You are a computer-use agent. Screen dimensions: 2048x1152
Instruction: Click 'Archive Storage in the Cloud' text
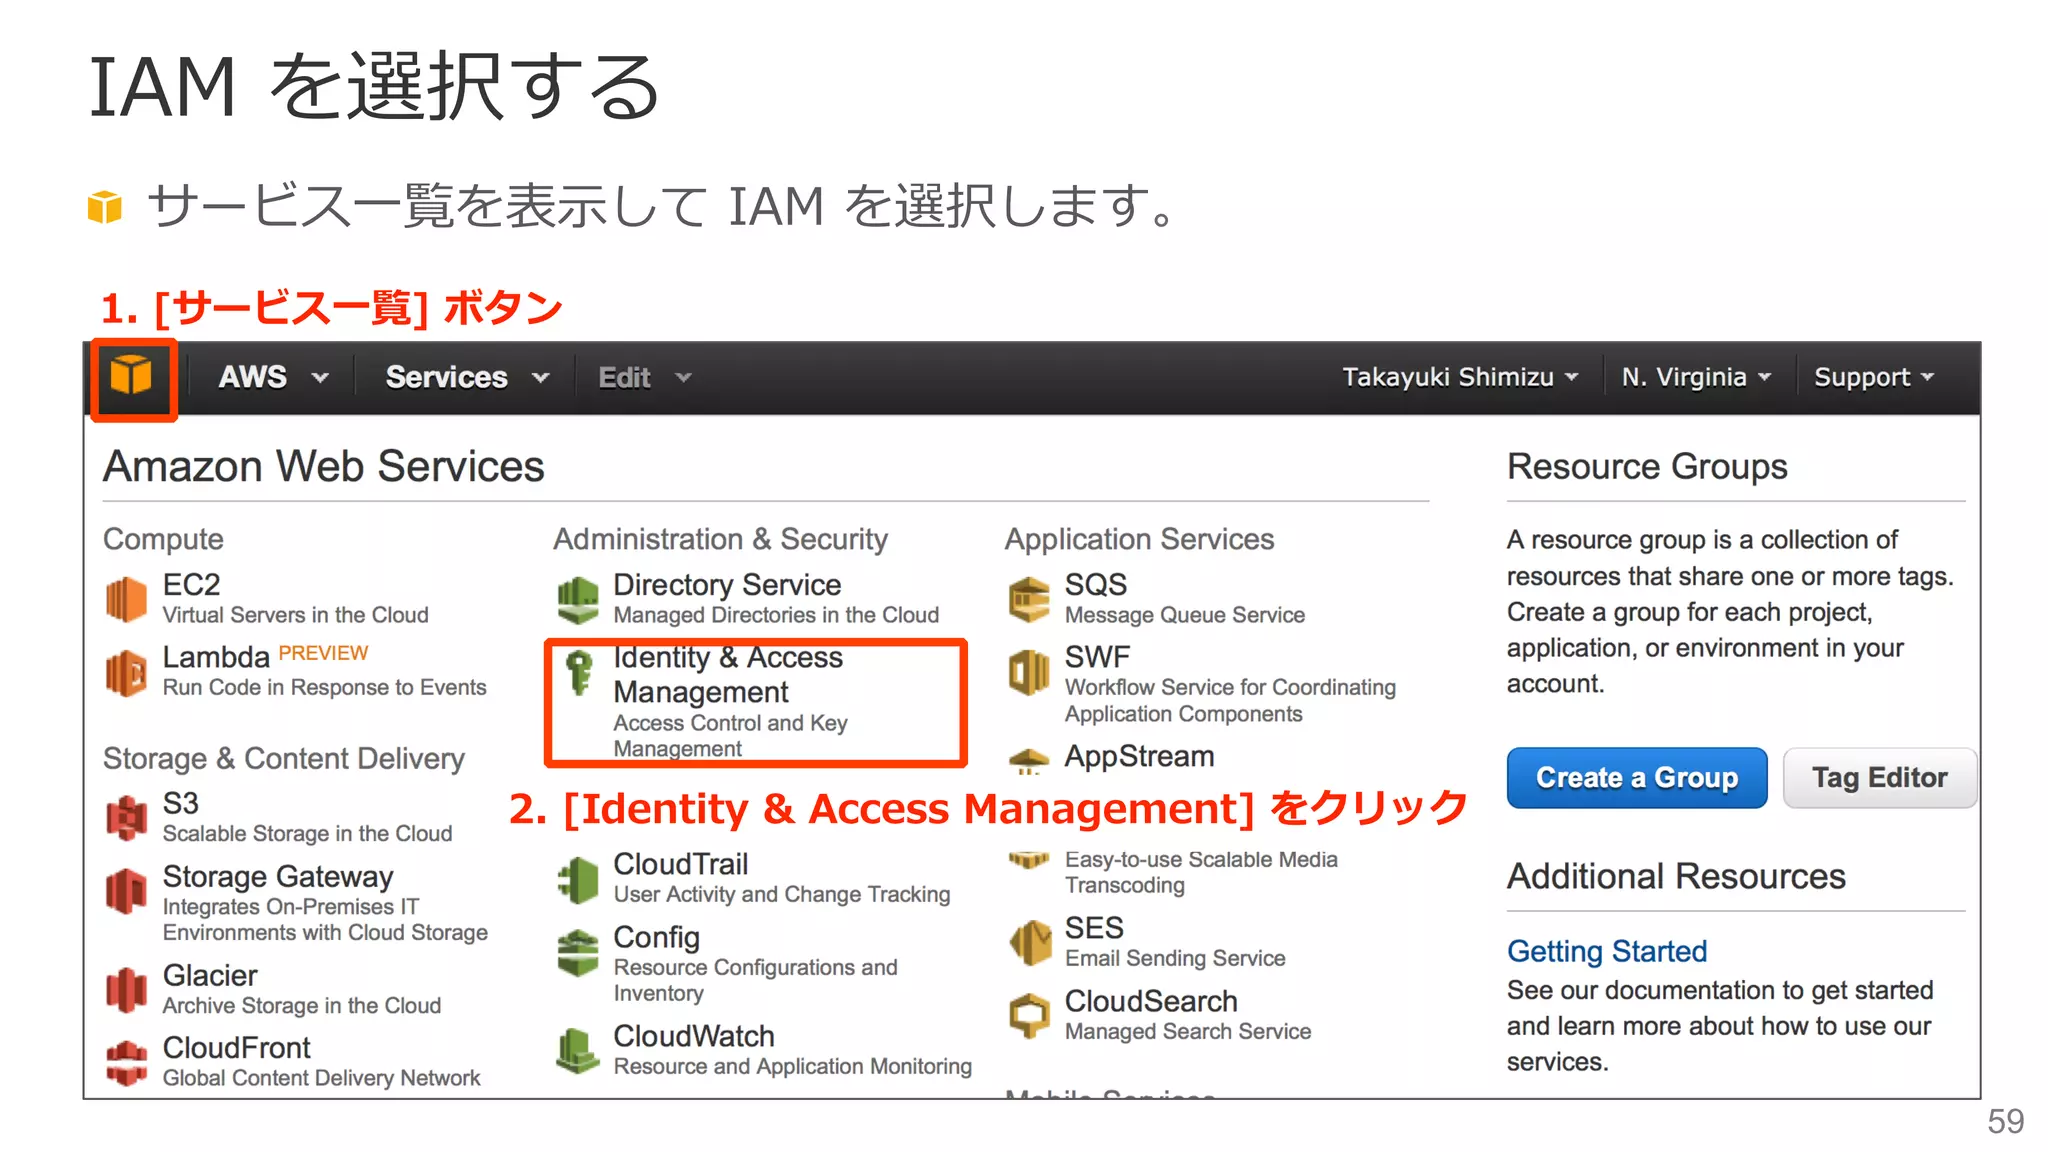(x=302, y=1006)
